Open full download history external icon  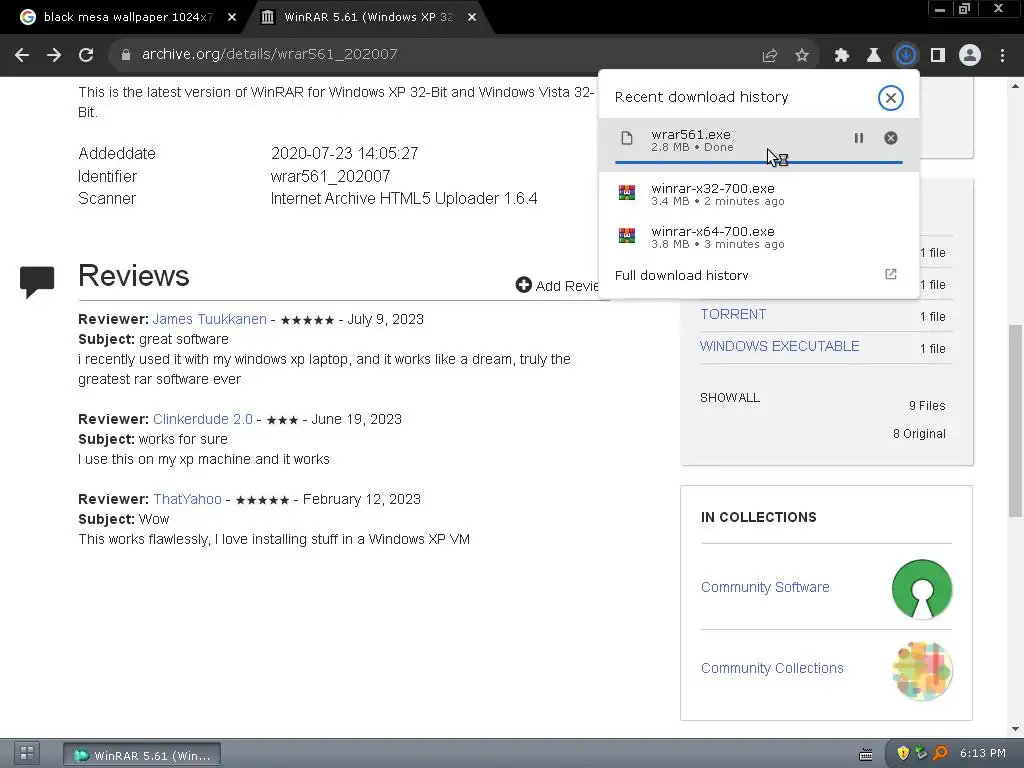pos(890,274)
